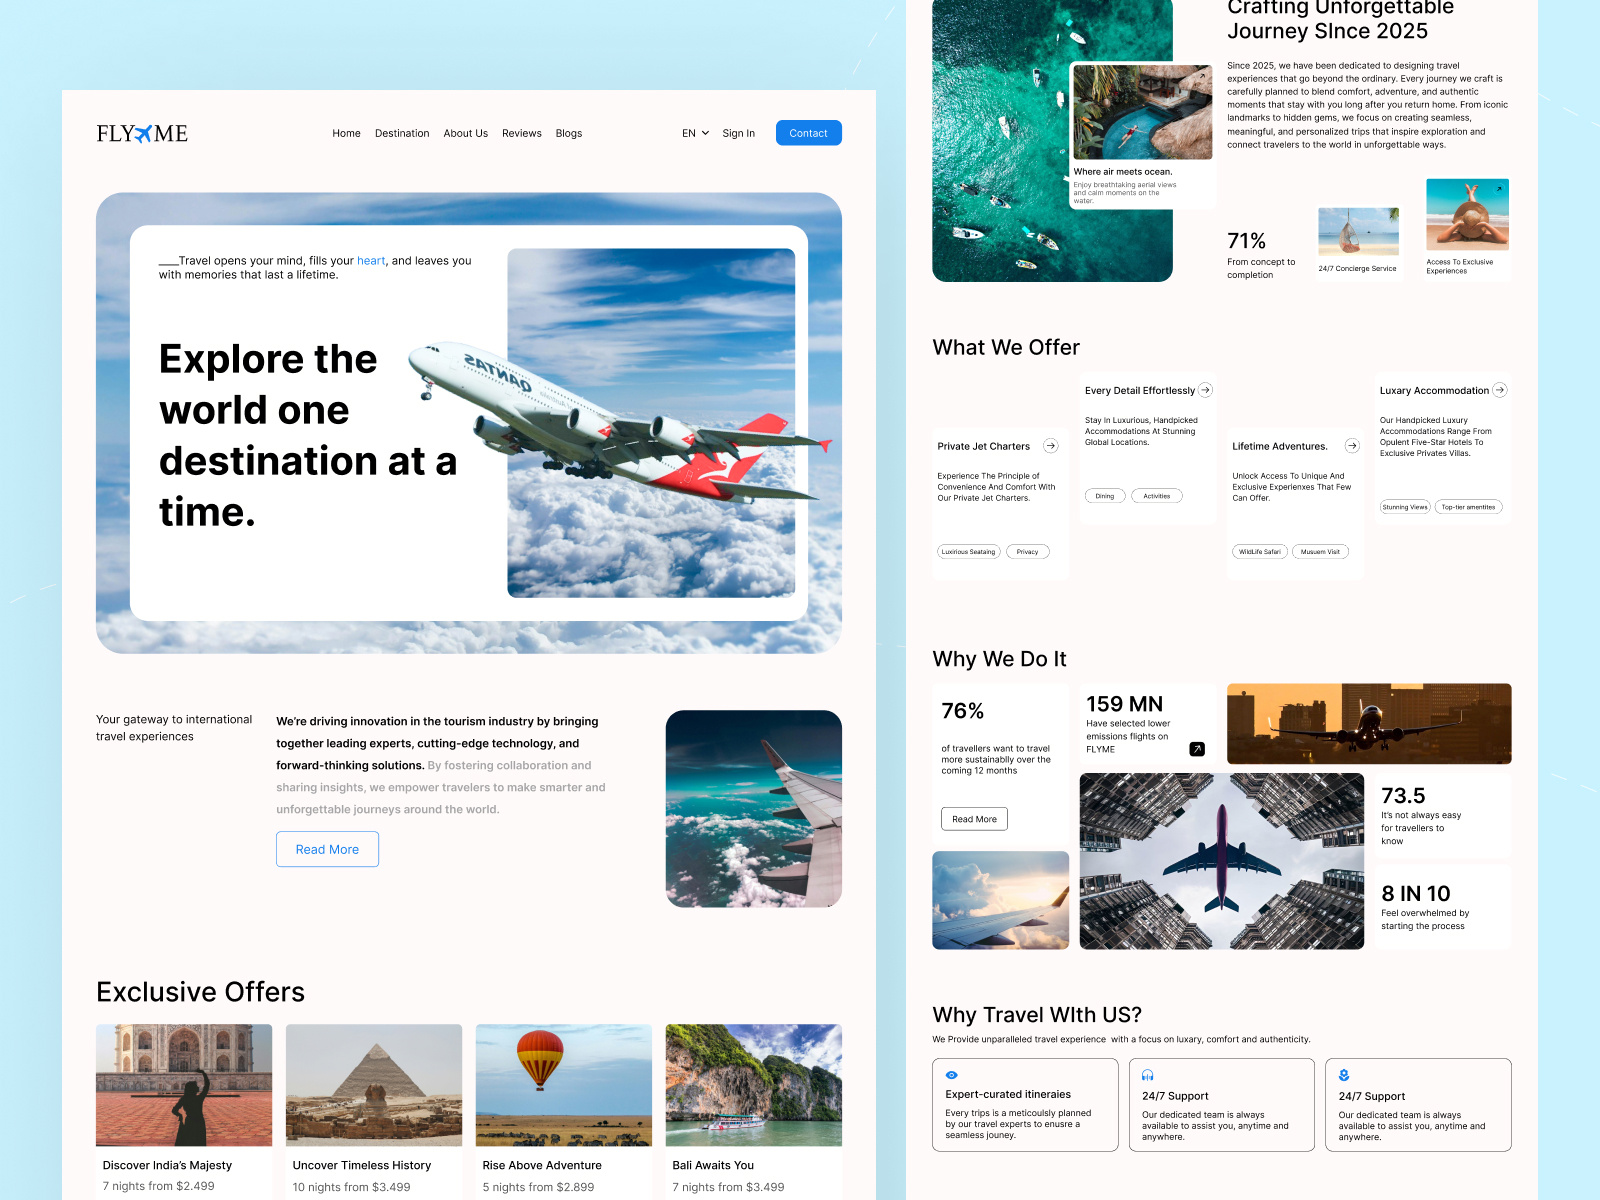Viewport: 1600px width, 1200px height.
Task: Click Read More under the innovation paragraph
Action: [x=327, y=849]
